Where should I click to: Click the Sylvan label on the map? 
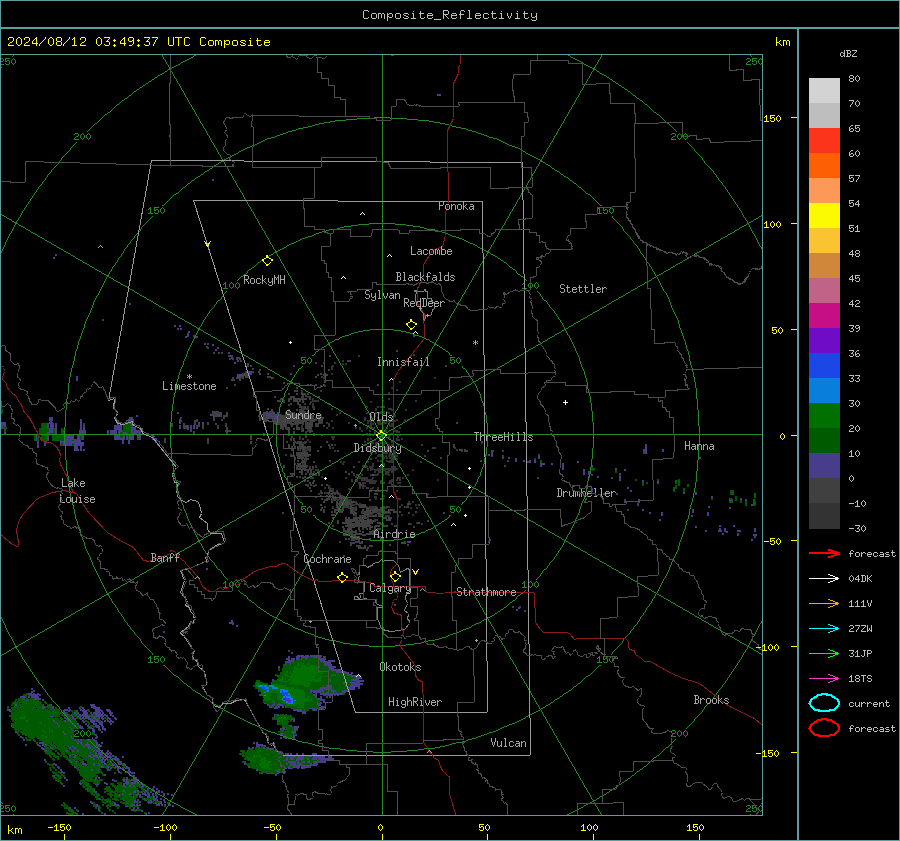[382, 295]
